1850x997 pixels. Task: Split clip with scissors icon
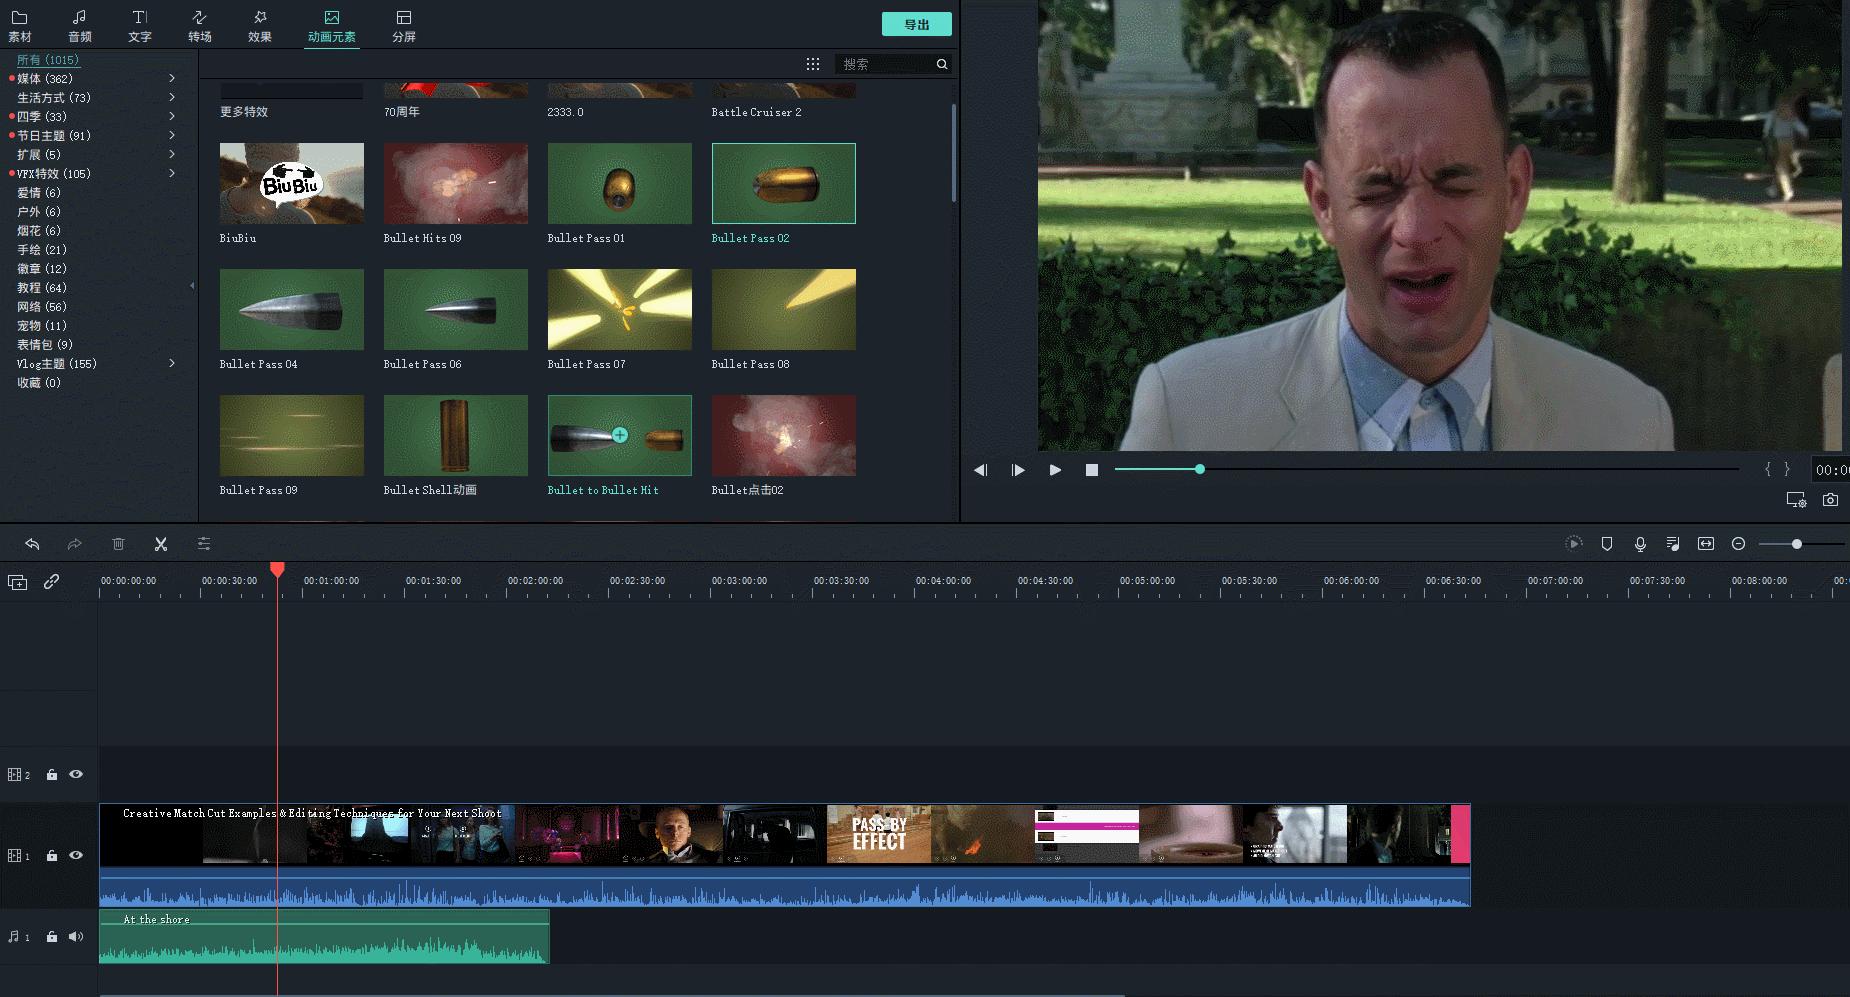161,544
